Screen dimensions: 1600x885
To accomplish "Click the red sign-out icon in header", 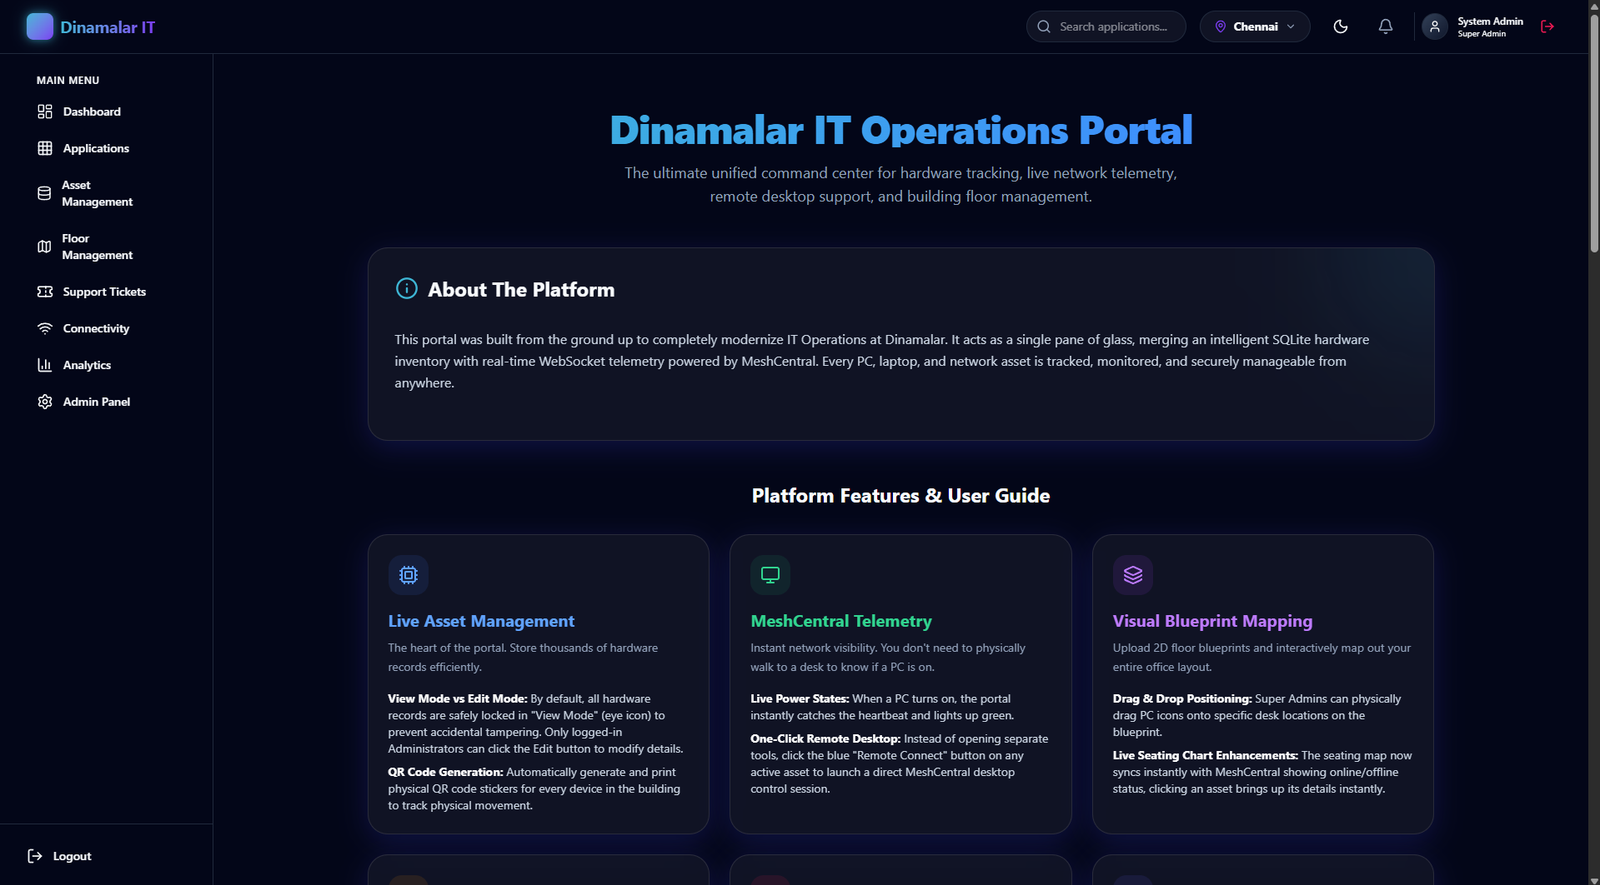I will click(x=1548, y=27).
